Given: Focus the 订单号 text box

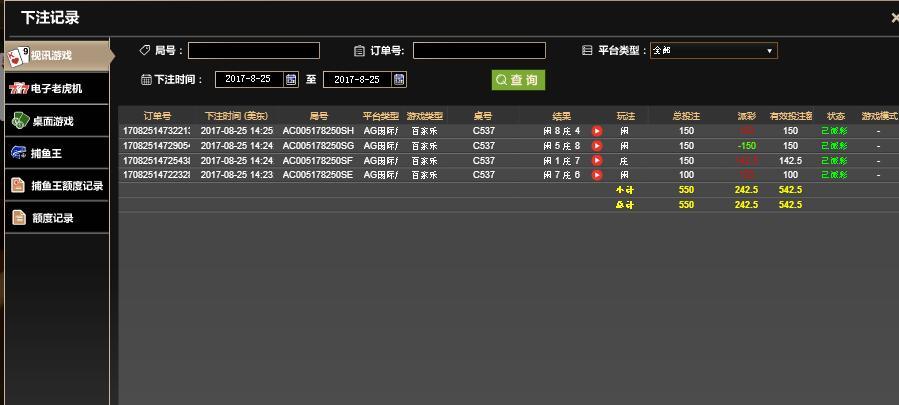Looking at the screenshot, I should pos(479,51).
